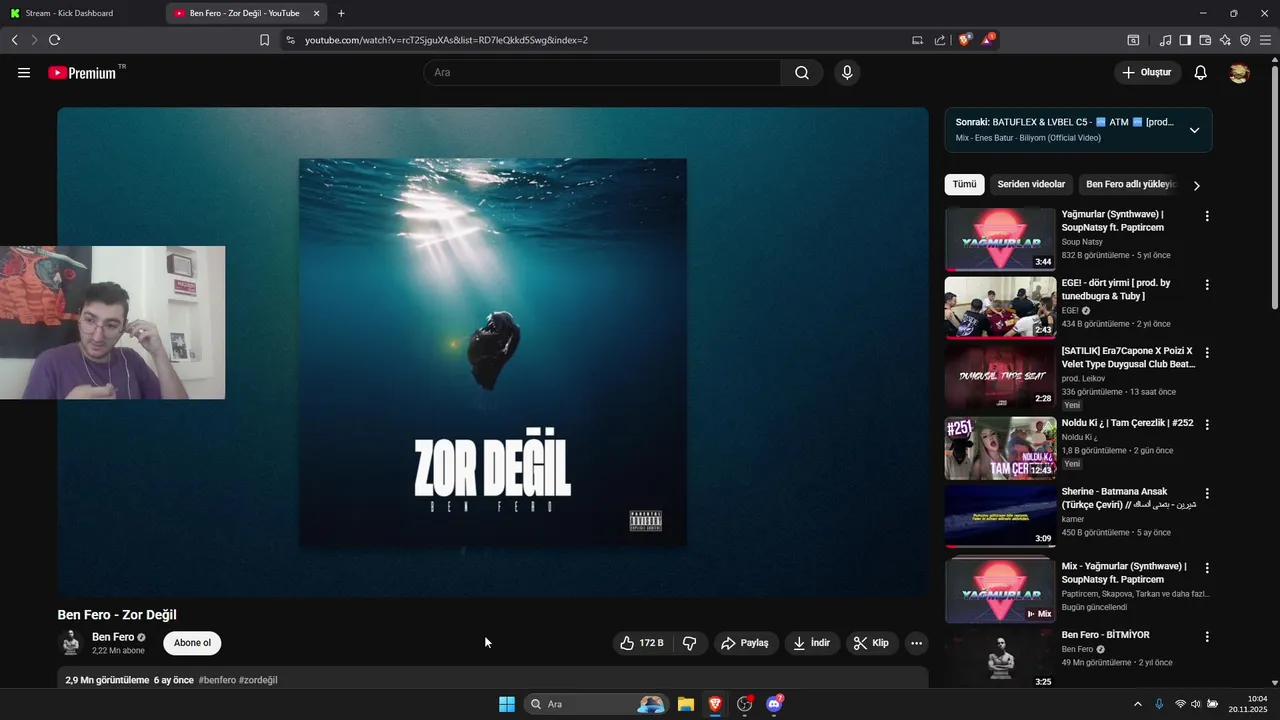The width and height of the screenshot is (1280, 720).
Task: Reload the current page
Action: click(x=54, y=40)
